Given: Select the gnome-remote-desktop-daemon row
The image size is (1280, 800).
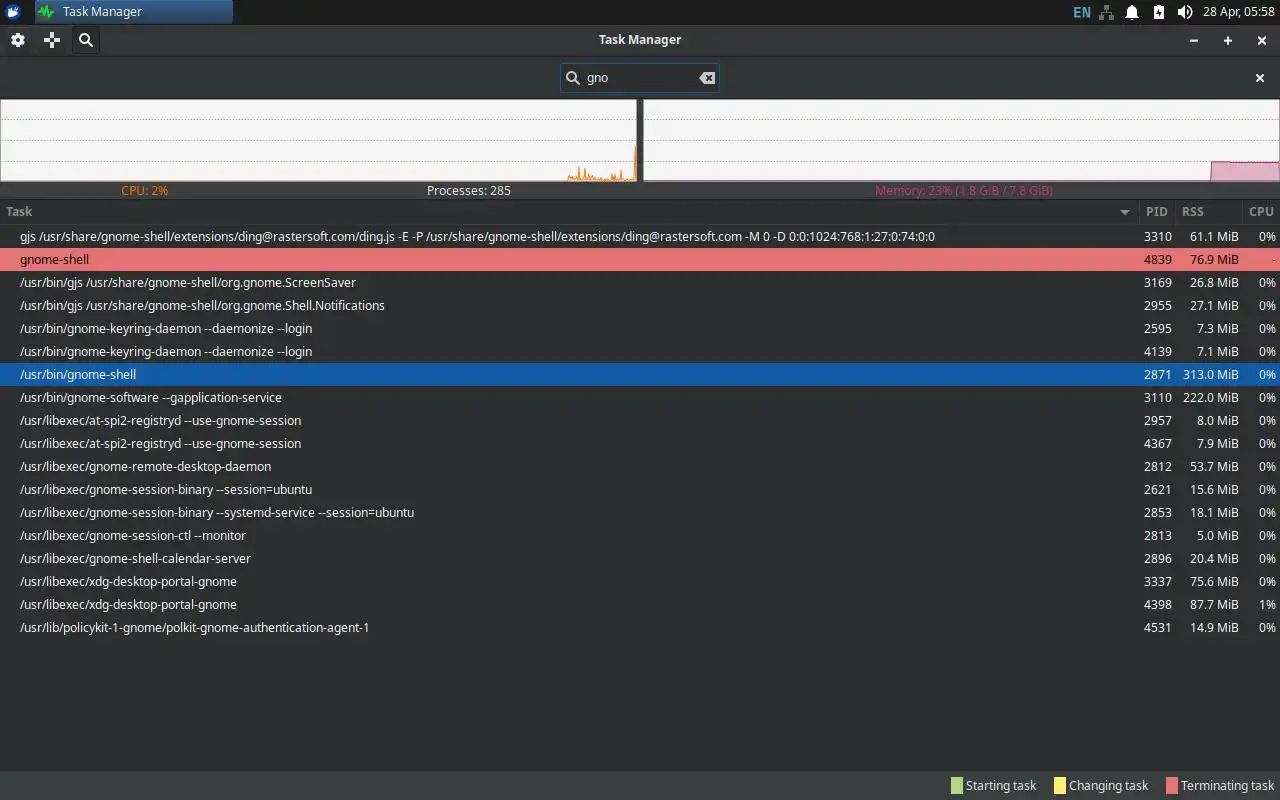Looking at the screenshot, I should click(x=640, y=467).
